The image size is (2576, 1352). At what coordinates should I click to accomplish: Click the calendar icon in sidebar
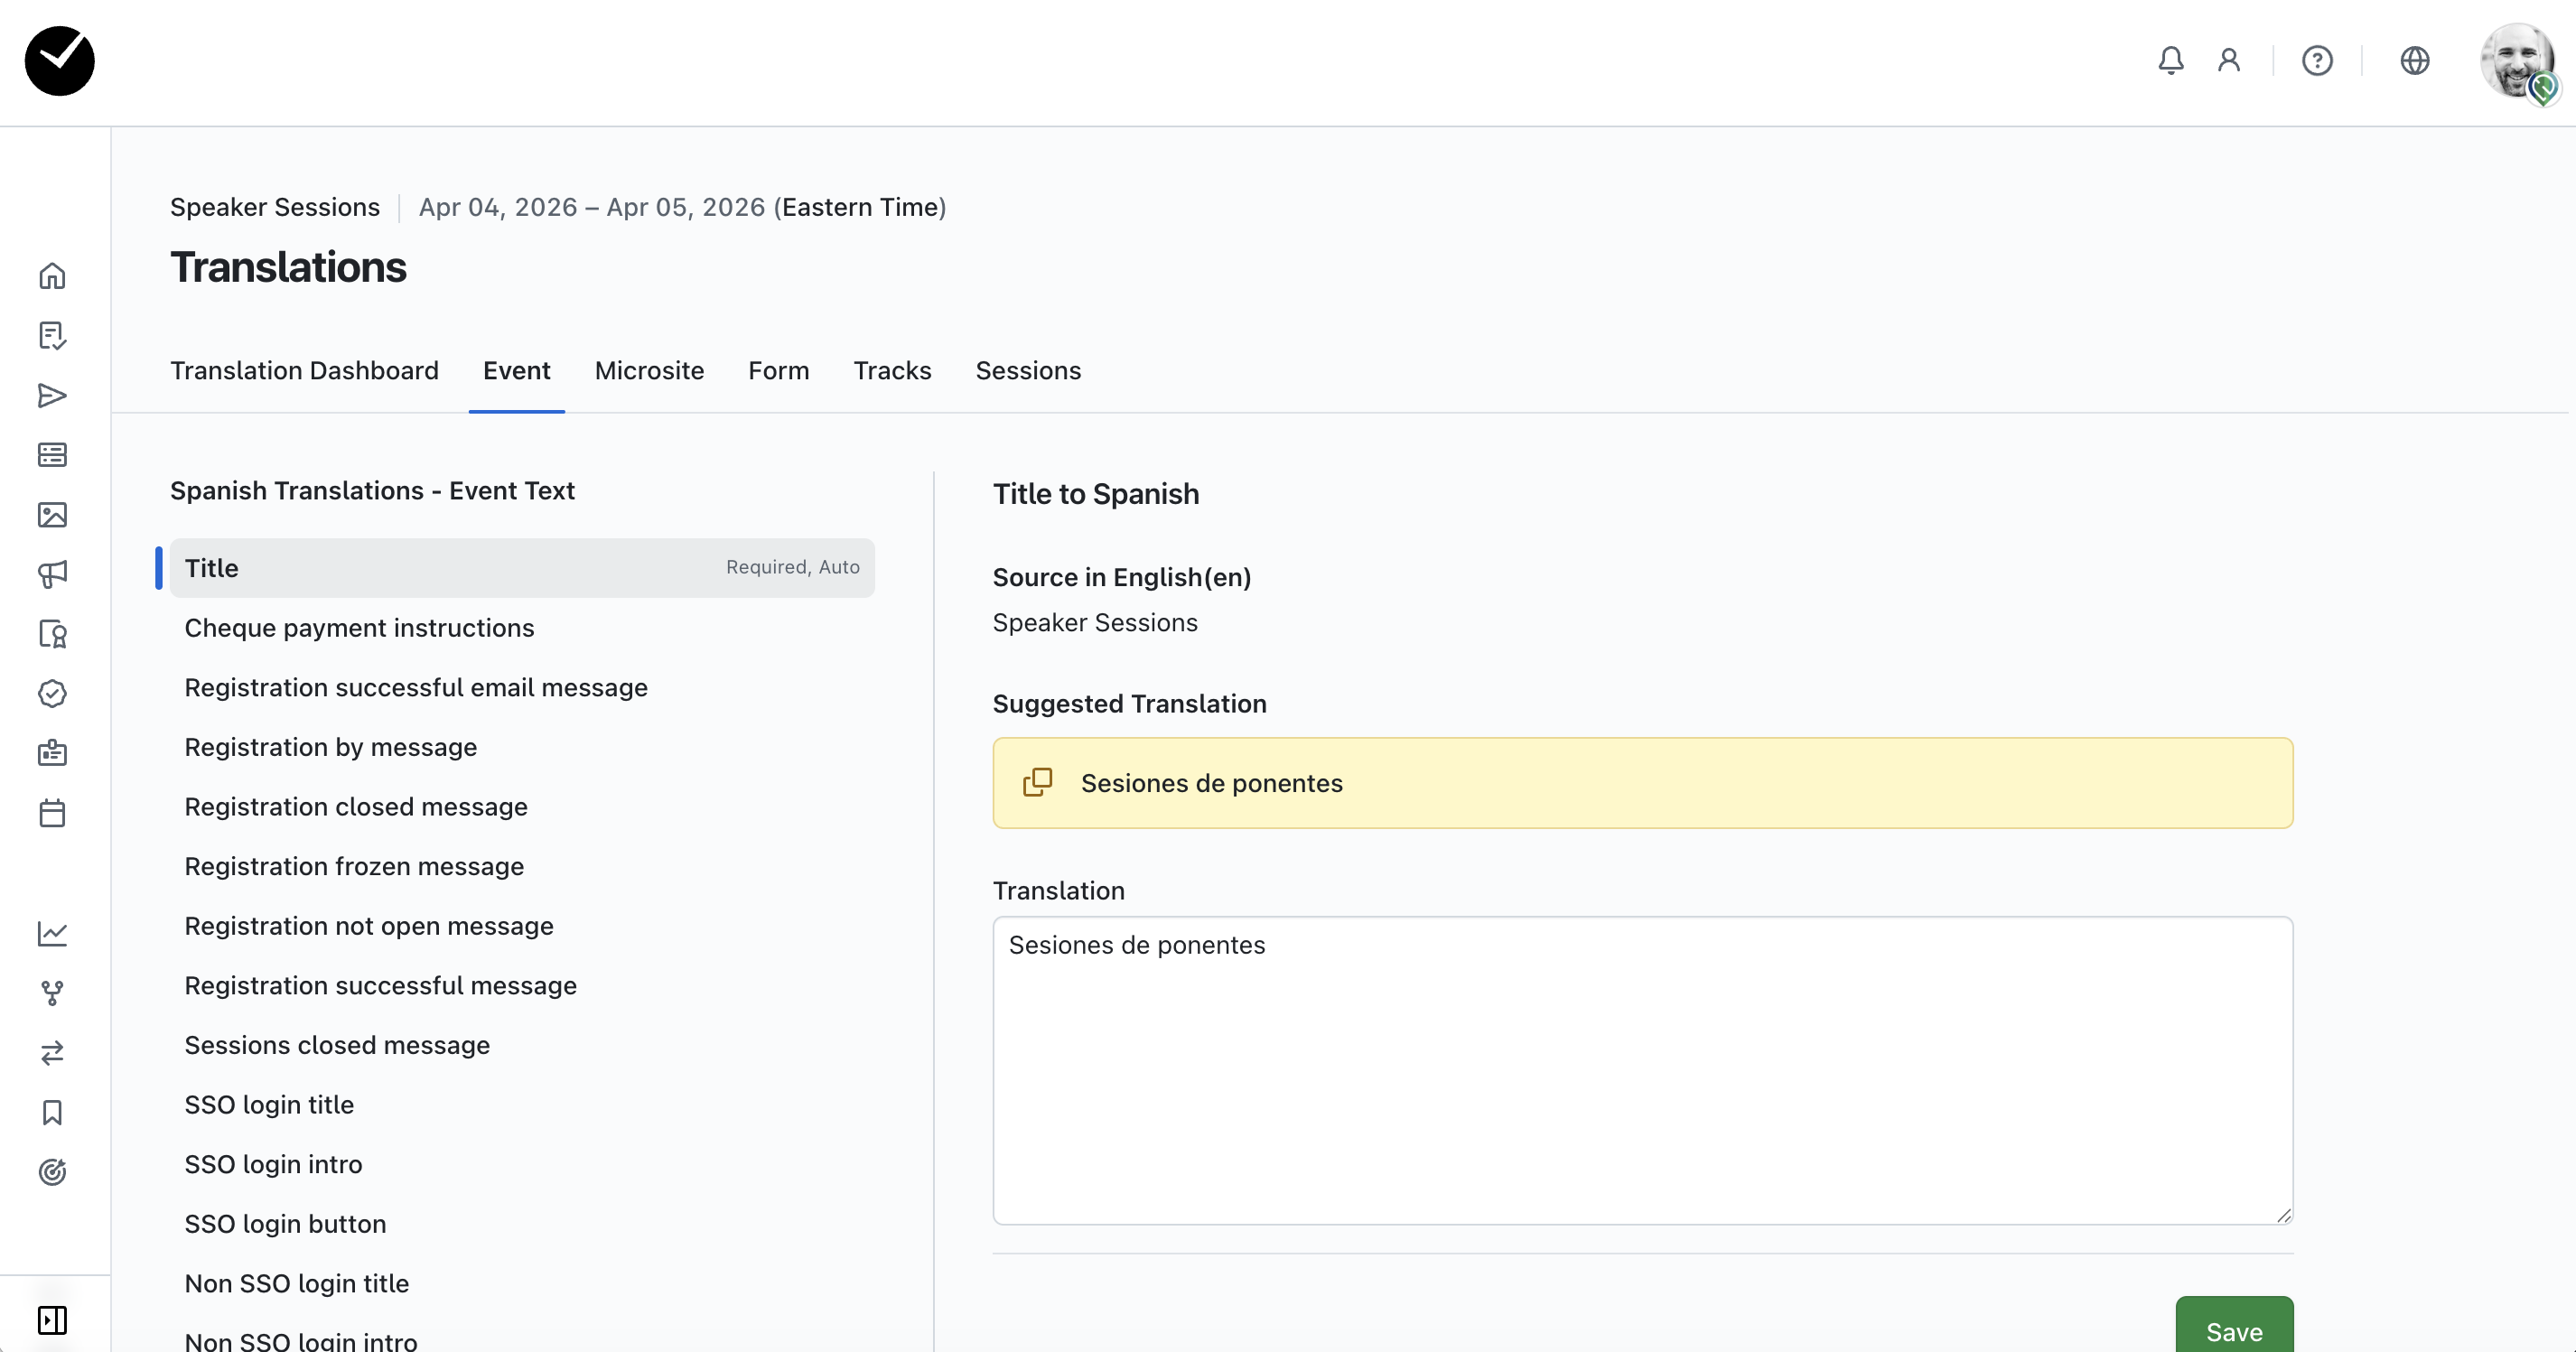[x=52, y=813]
